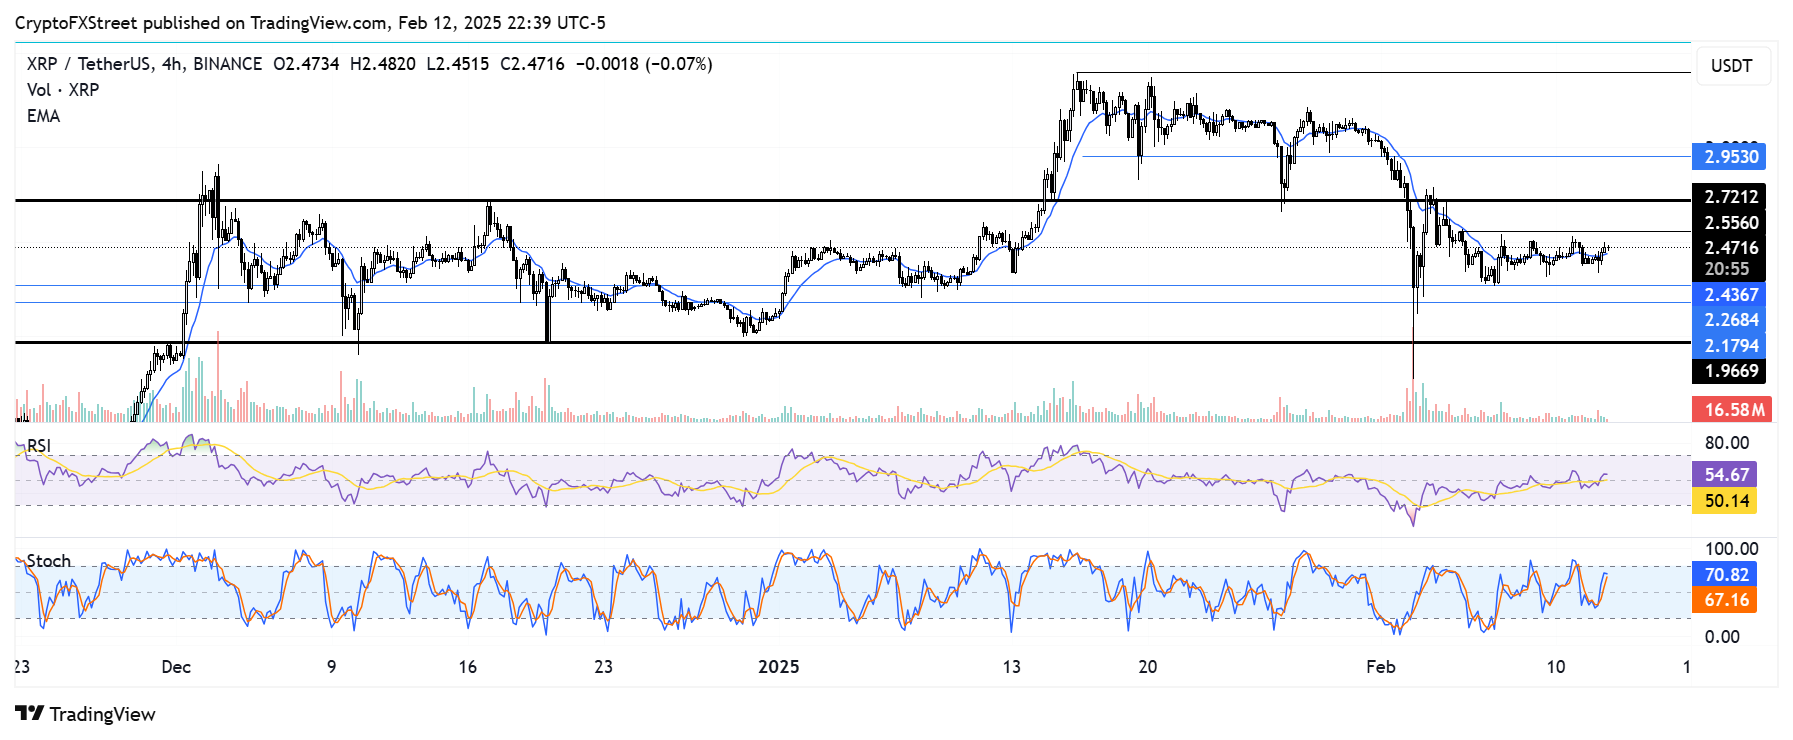Click the Dec date on time axis

(x=176, y=667)
